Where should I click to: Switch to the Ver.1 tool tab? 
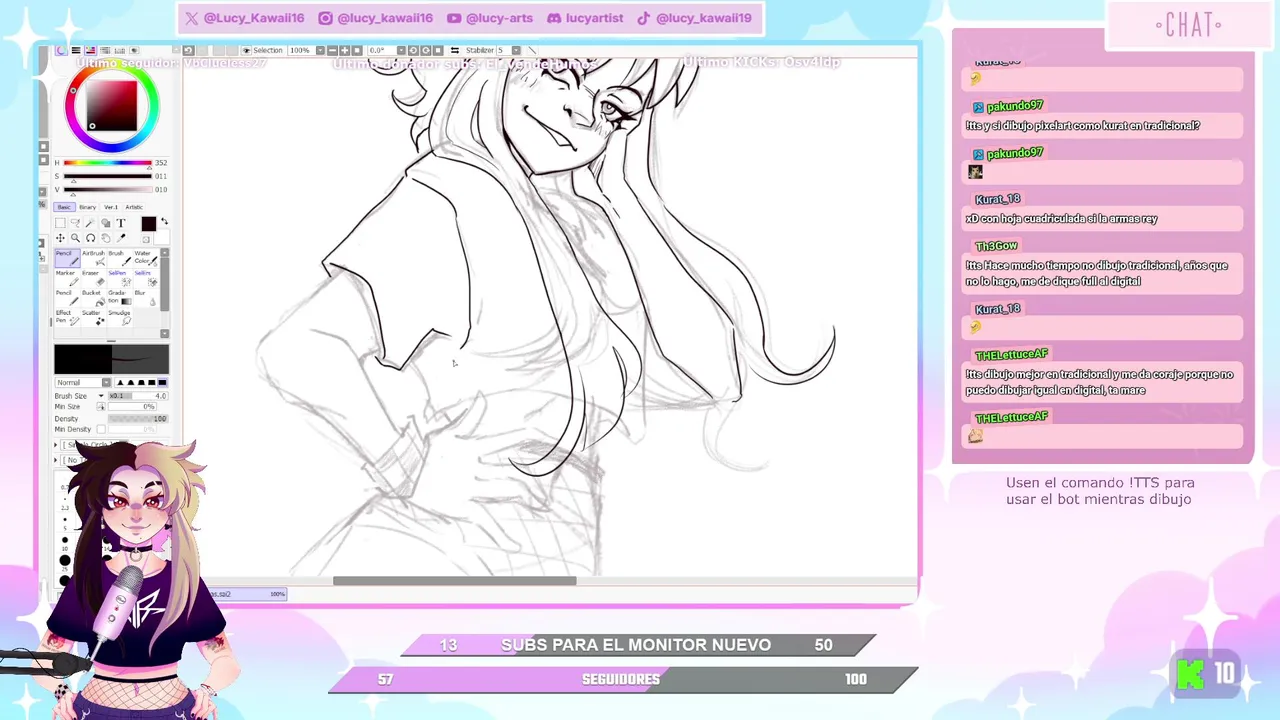[x=111, y=207]
